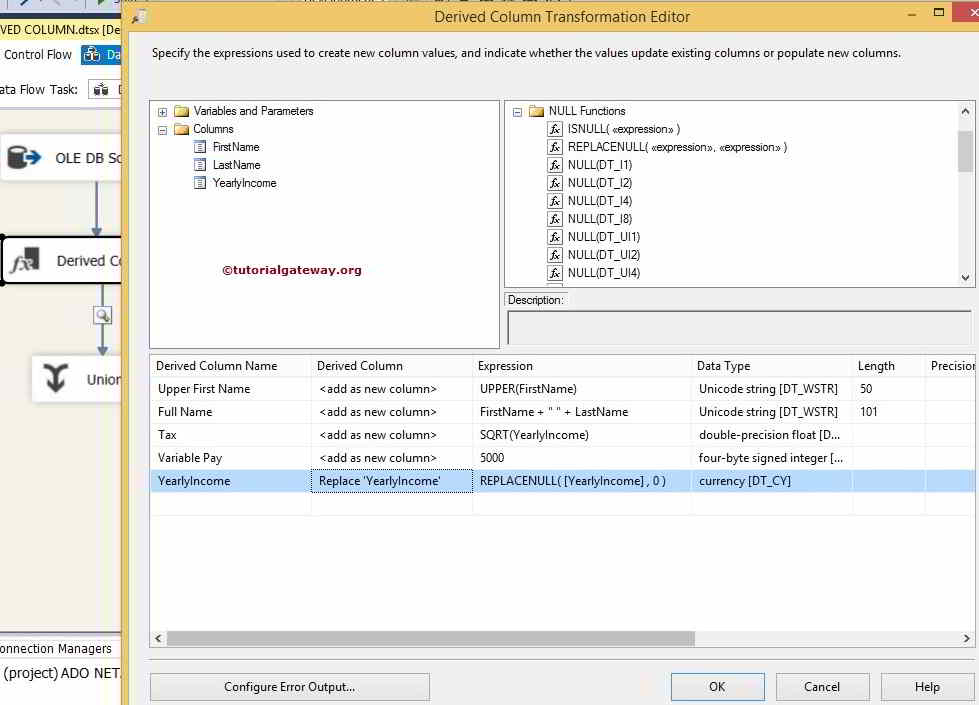Screen dimensions: 979x705
Task: Click the OK button
Action: point(717,687)
